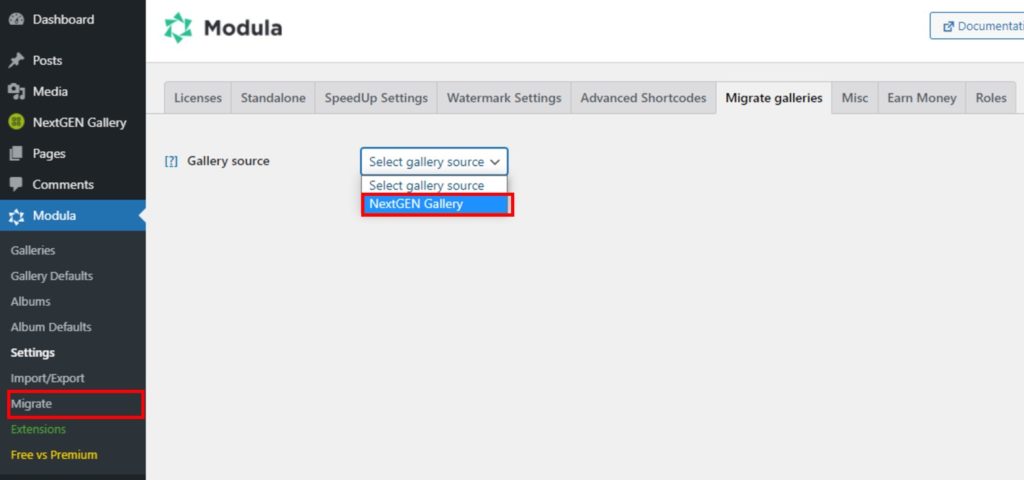This screenshot has width=1024, height=480.
Task: Switch to the Licenses tab
Action: (x=198, y=98)
